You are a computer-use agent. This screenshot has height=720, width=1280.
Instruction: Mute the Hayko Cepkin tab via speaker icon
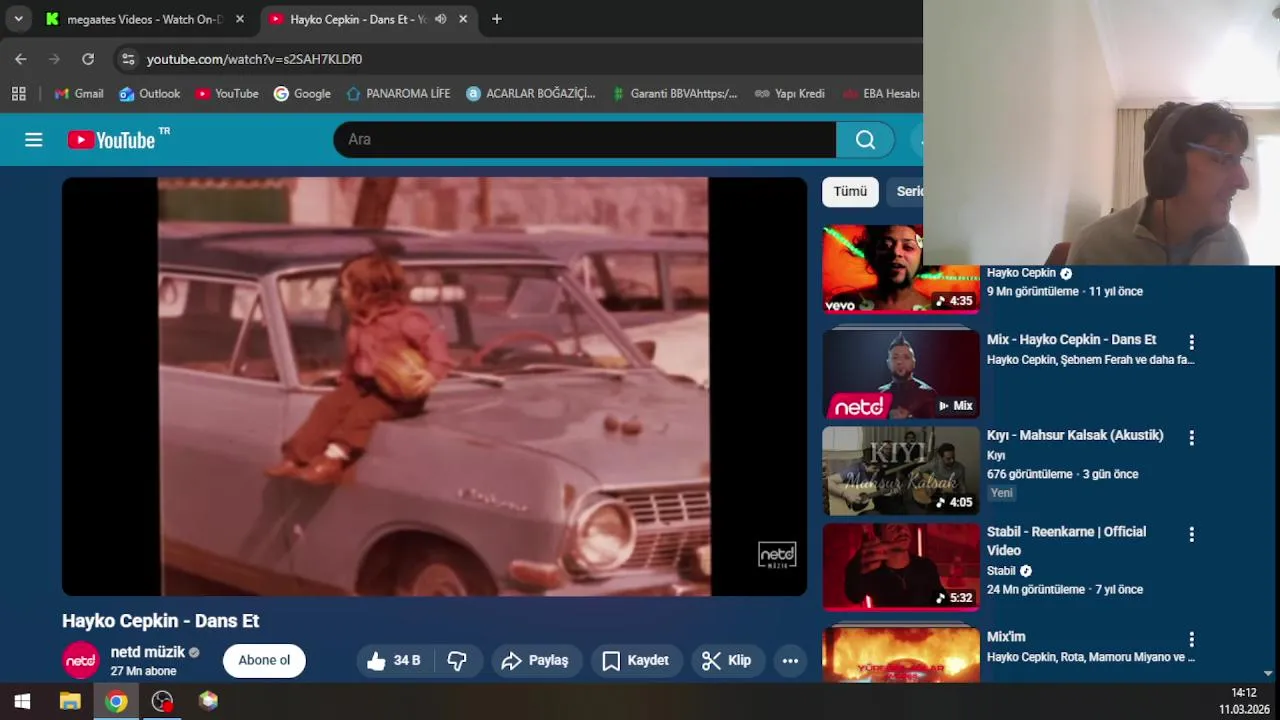440,19
